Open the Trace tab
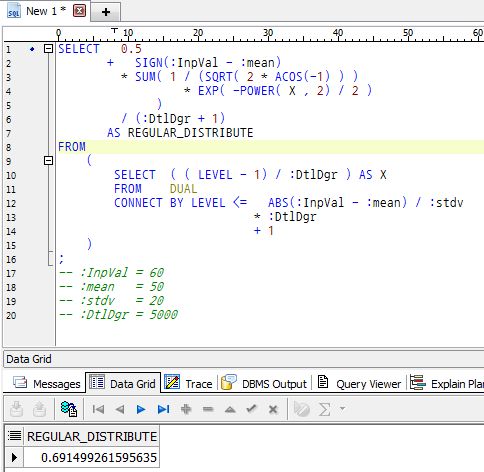This screenshot has width=484, height=472. click(x=189, y=384)
